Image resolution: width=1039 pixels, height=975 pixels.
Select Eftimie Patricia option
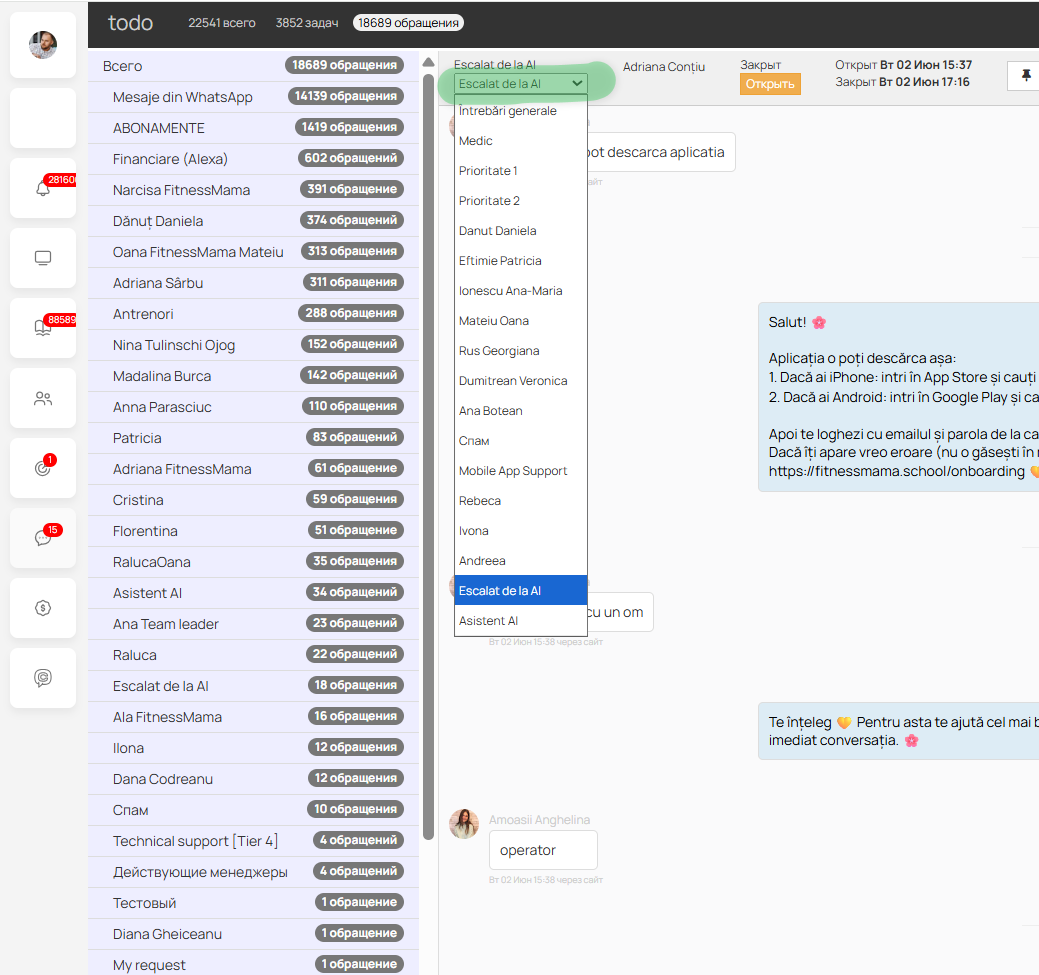pyautogui.click(x=521, y=260)
